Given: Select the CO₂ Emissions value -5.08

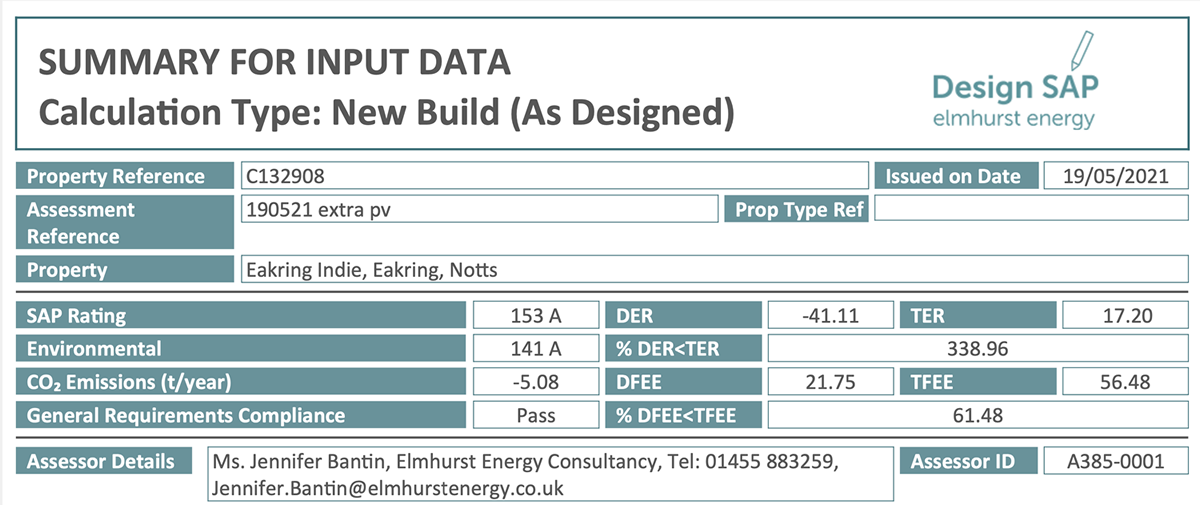Looking at the screenshot, I should (x=536, y=382).
